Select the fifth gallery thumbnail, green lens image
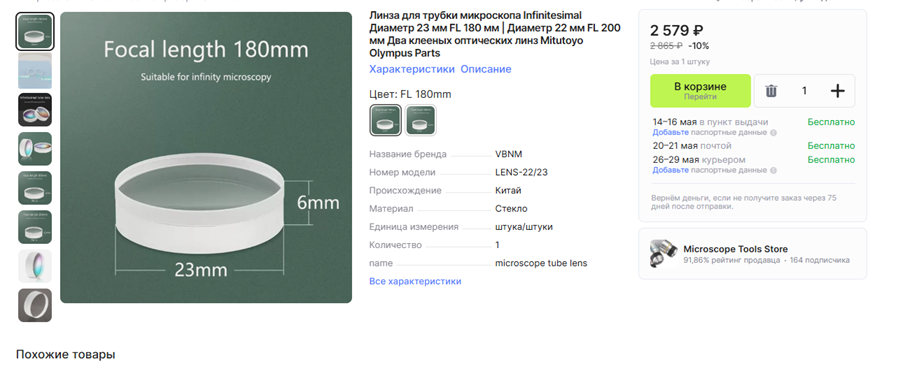 coord(35,188)
